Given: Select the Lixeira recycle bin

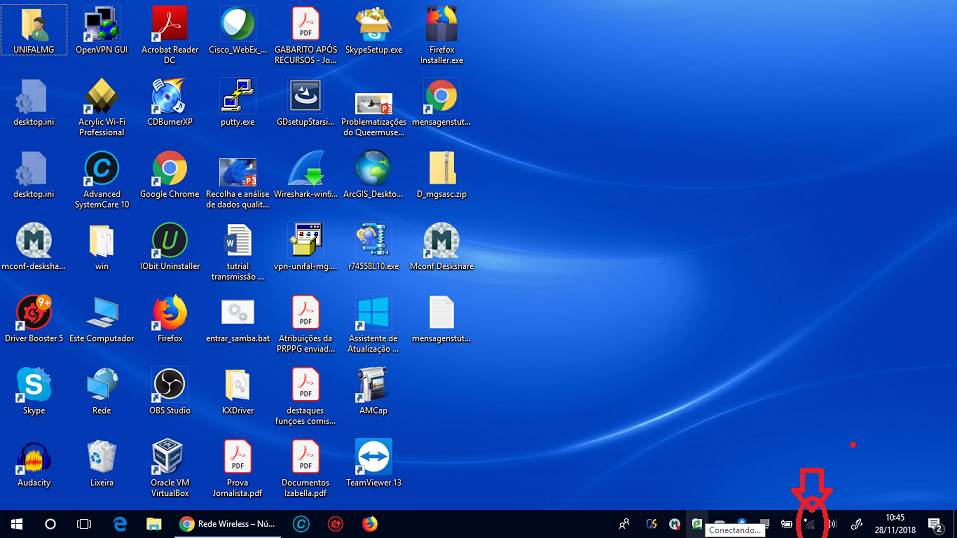Looking at the screenshot, I should (x=101, y=462).
